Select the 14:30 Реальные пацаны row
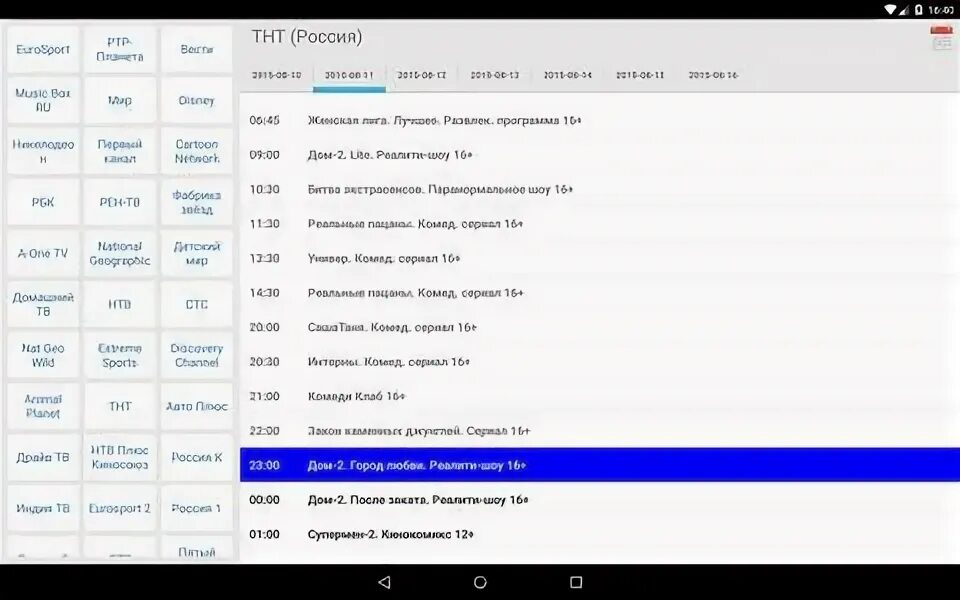This screenshot has width=960, height=600. pos(600,293)
